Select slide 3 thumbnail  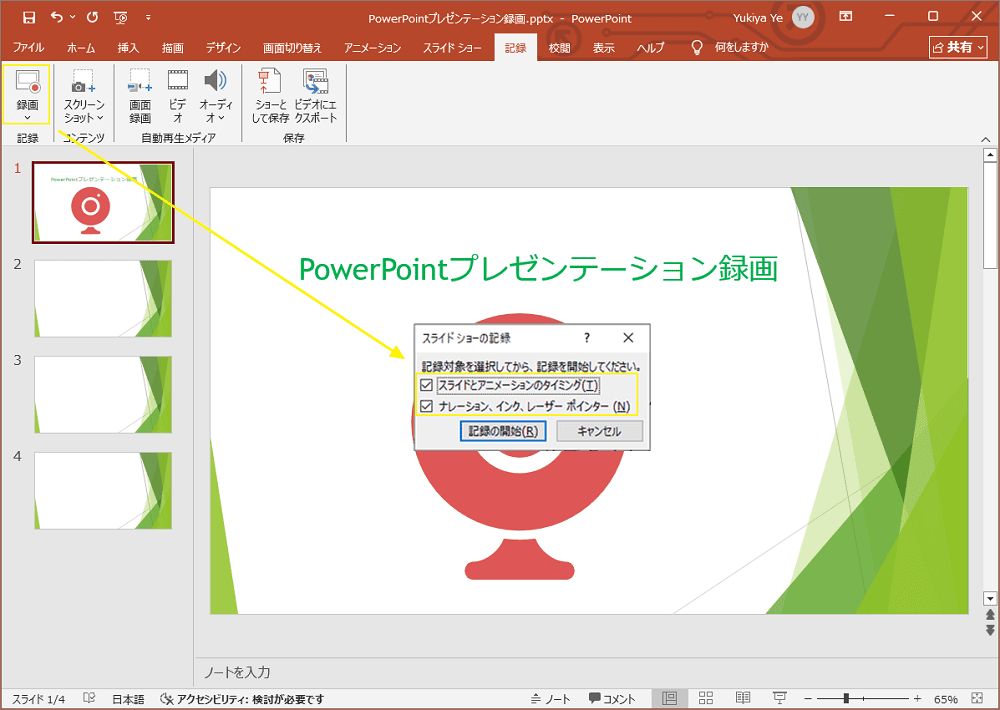pyautogui.click(x=103, y=394)
